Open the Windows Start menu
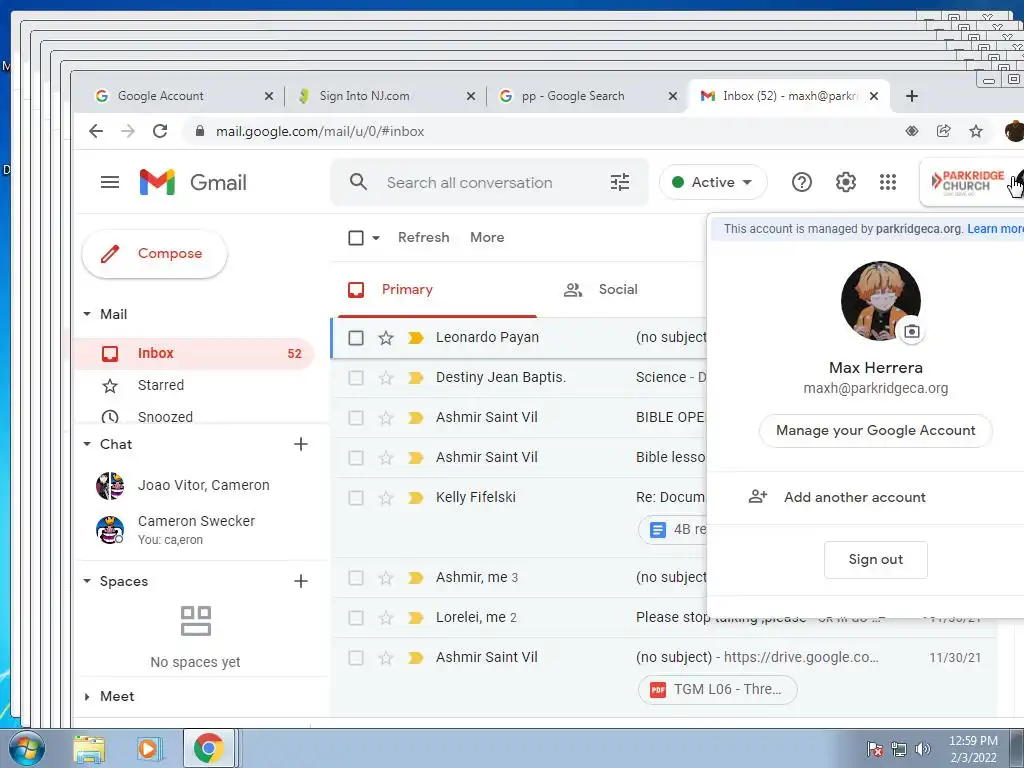The height and width of the screenshot is (768, 1024). click(26, 748)
